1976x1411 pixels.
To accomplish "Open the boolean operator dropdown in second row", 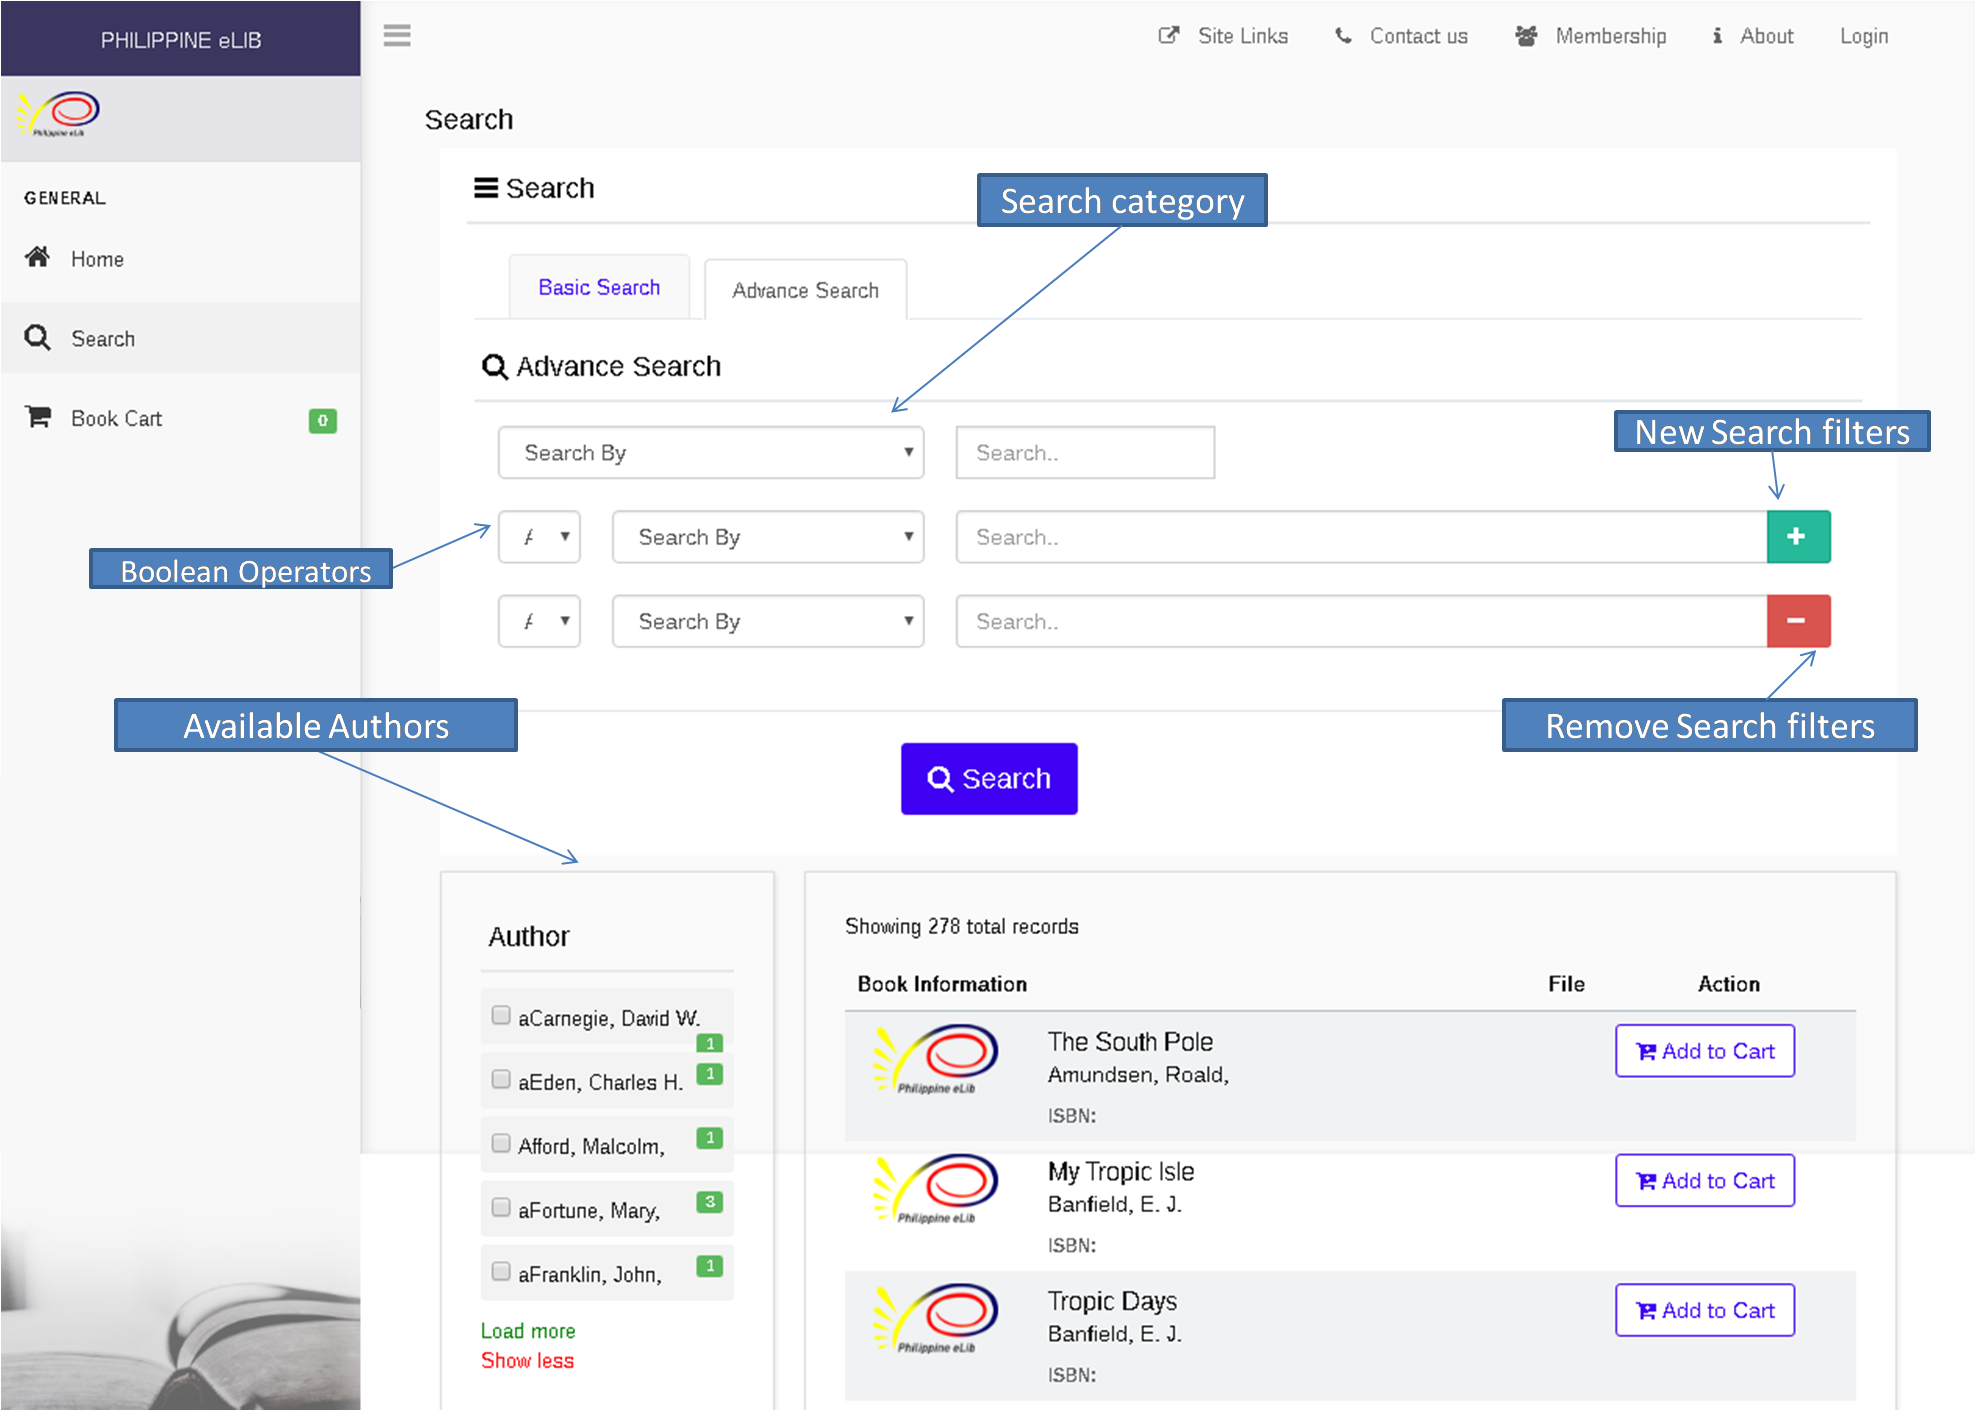I will tap(539, 537).
